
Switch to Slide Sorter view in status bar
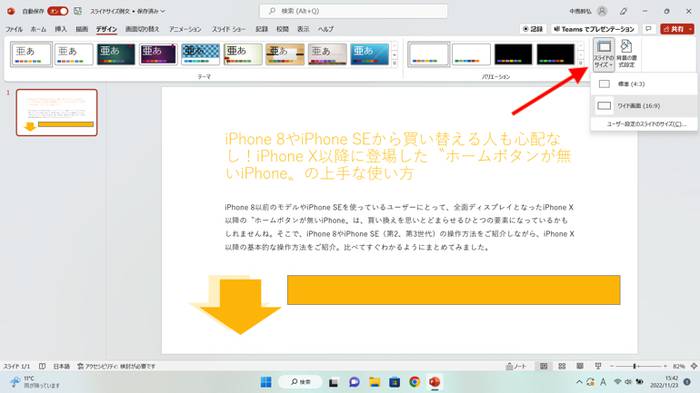coord(562,366)
